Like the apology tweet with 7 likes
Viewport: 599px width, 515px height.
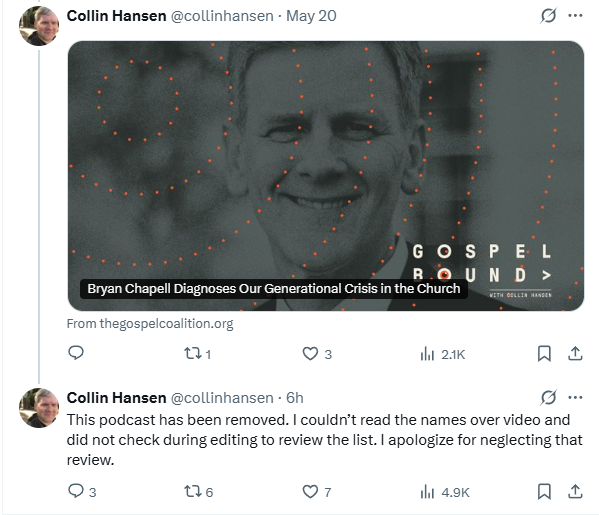[x=317, y=491]
